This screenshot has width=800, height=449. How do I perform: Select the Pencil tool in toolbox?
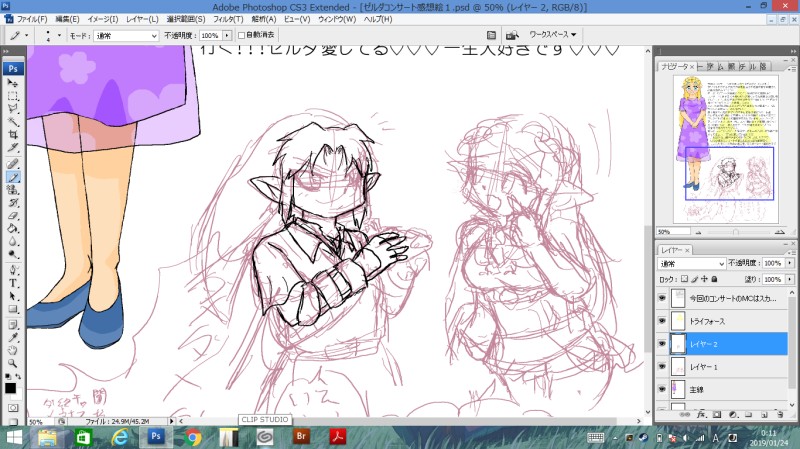pos(13,177)
